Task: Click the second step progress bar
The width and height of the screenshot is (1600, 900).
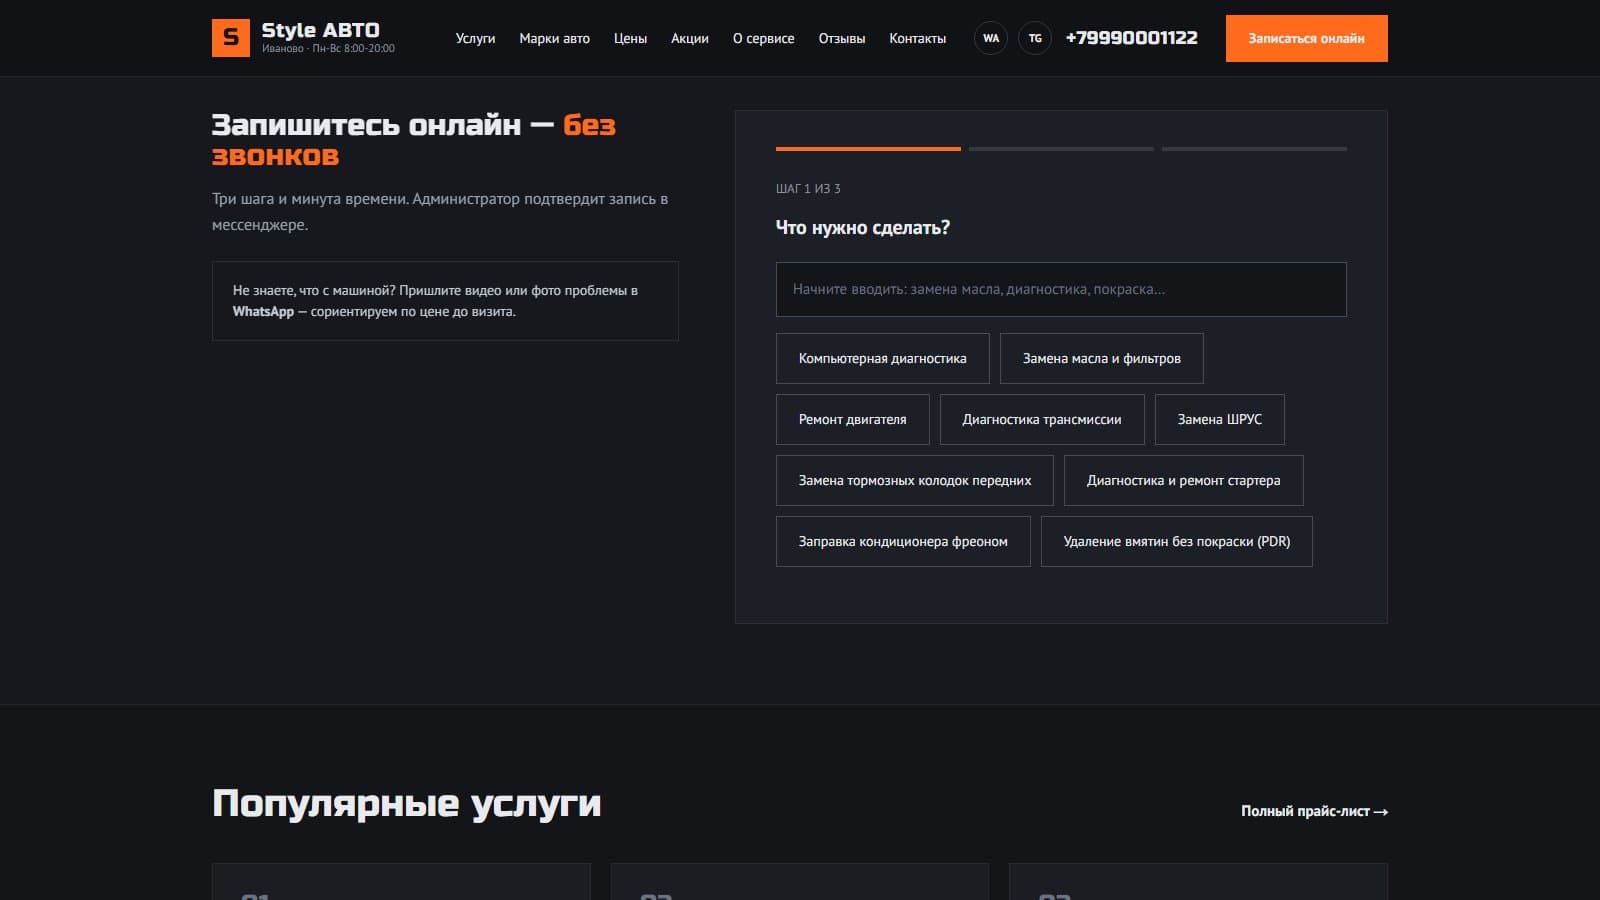Action: (1061, 149)
